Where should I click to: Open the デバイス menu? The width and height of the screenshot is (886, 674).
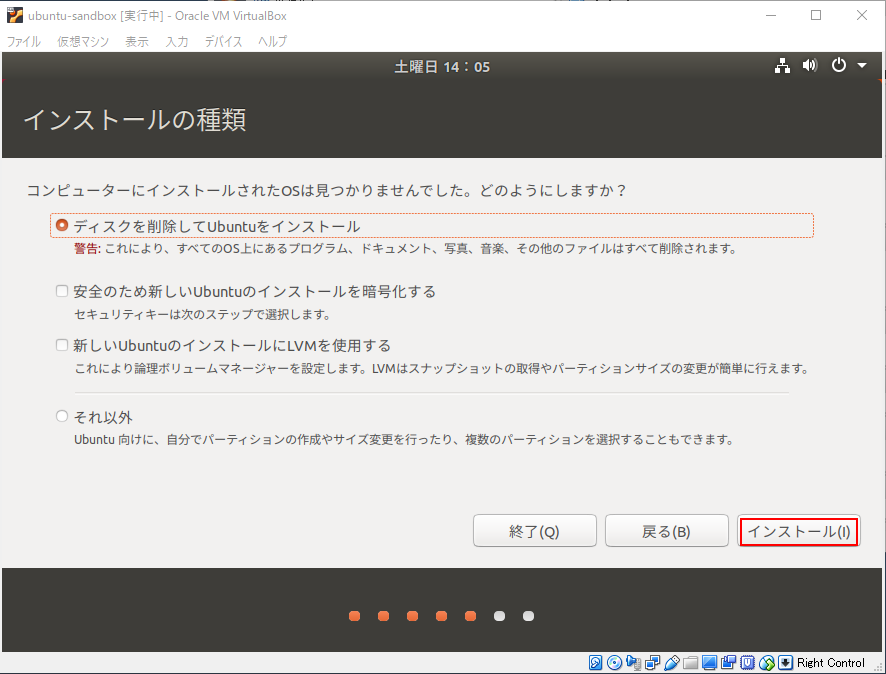tap(223, 41)
